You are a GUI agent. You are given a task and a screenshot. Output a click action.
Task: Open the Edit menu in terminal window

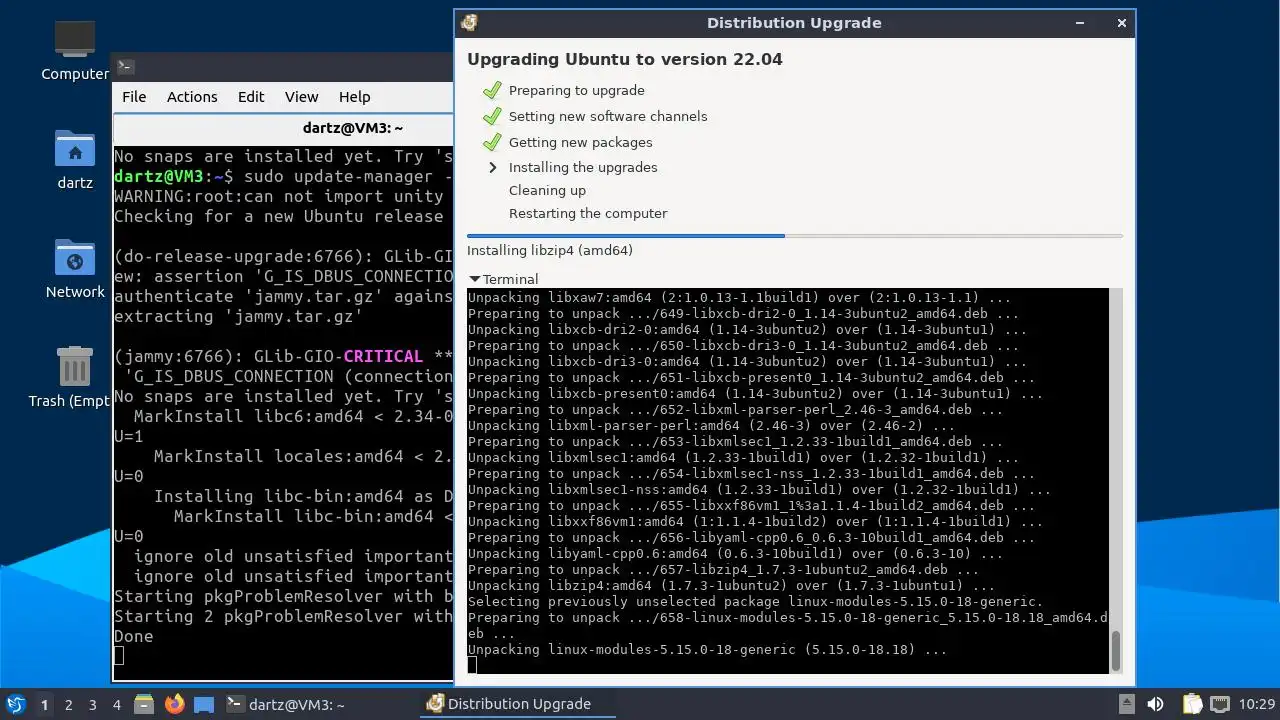251,97
